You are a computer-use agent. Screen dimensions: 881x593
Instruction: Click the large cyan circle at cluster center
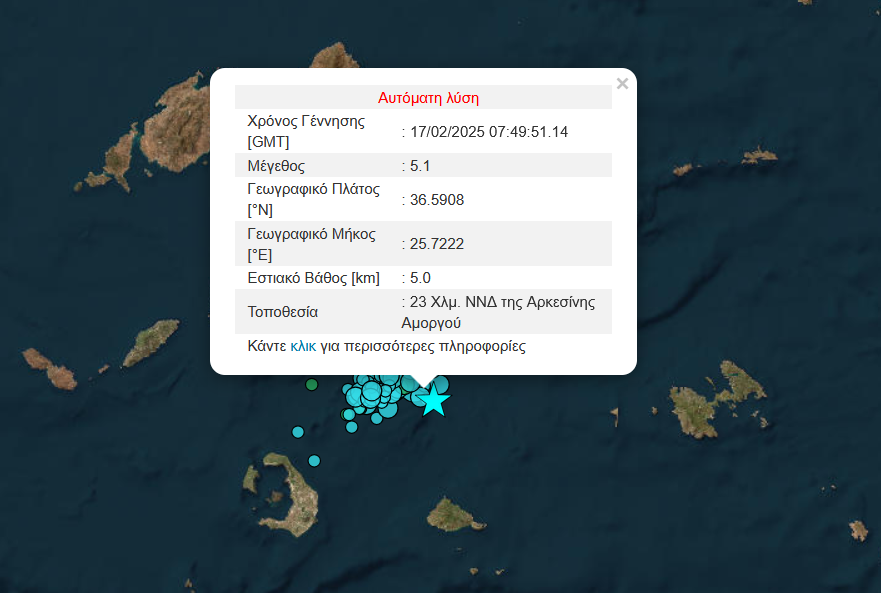click(372, 392)
